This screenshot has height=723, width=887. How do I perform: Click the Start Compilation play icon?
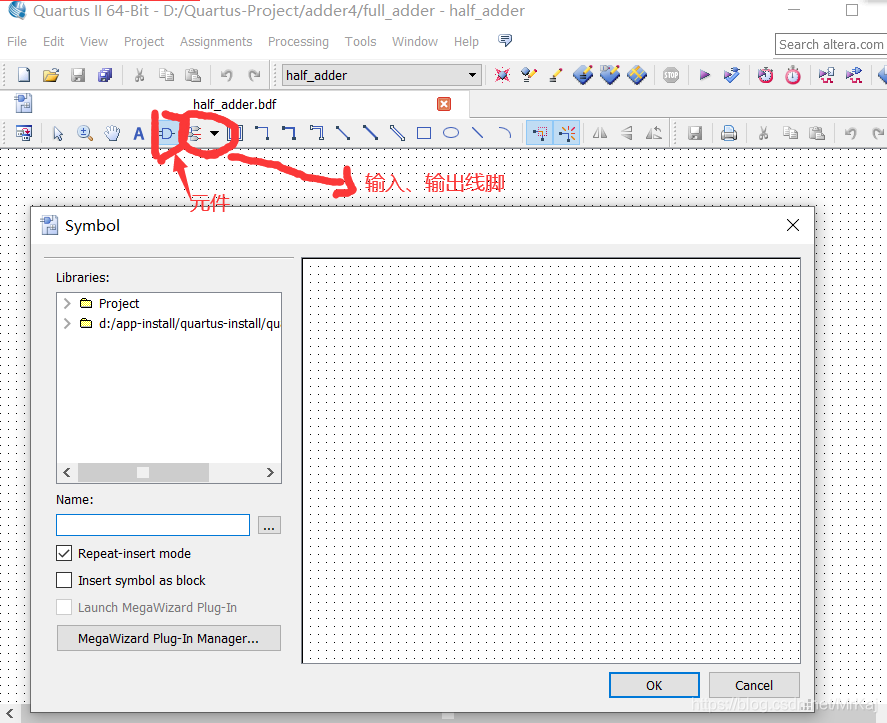pyautogui.click(x=704, y=75)
